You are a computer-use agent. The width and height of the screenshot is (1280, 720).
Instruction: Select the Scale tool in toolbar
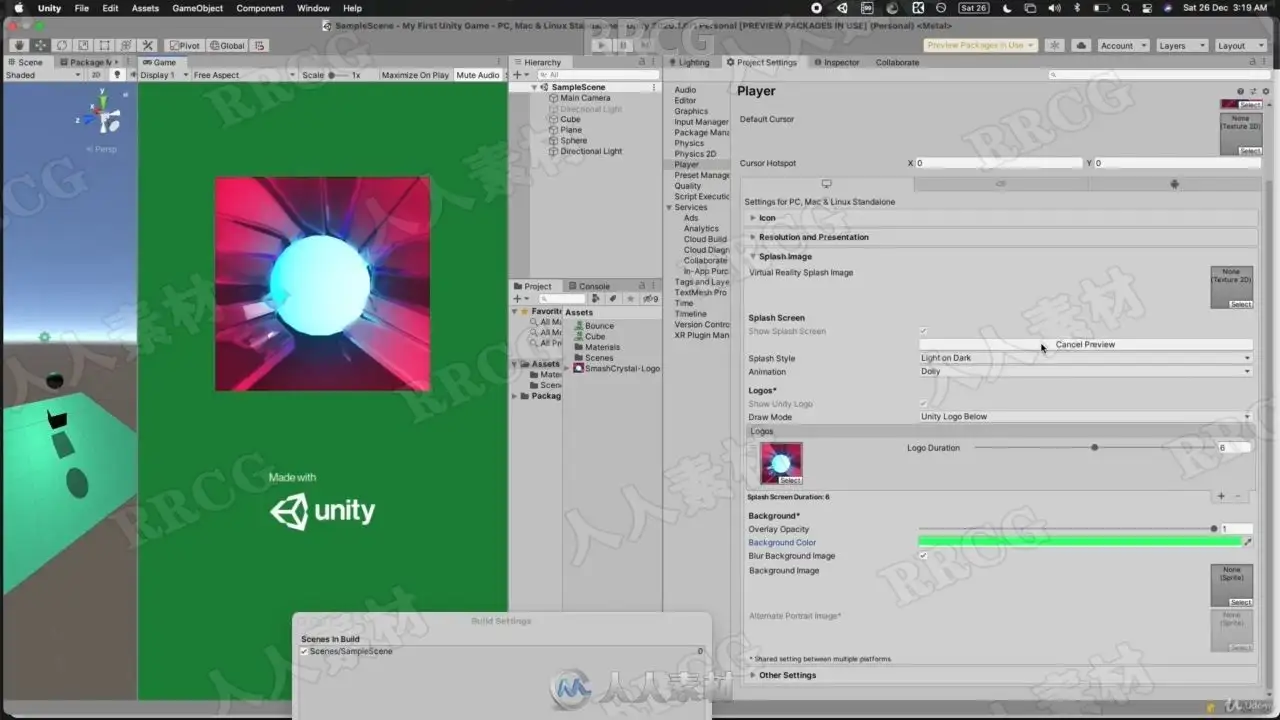coord(83,45)
